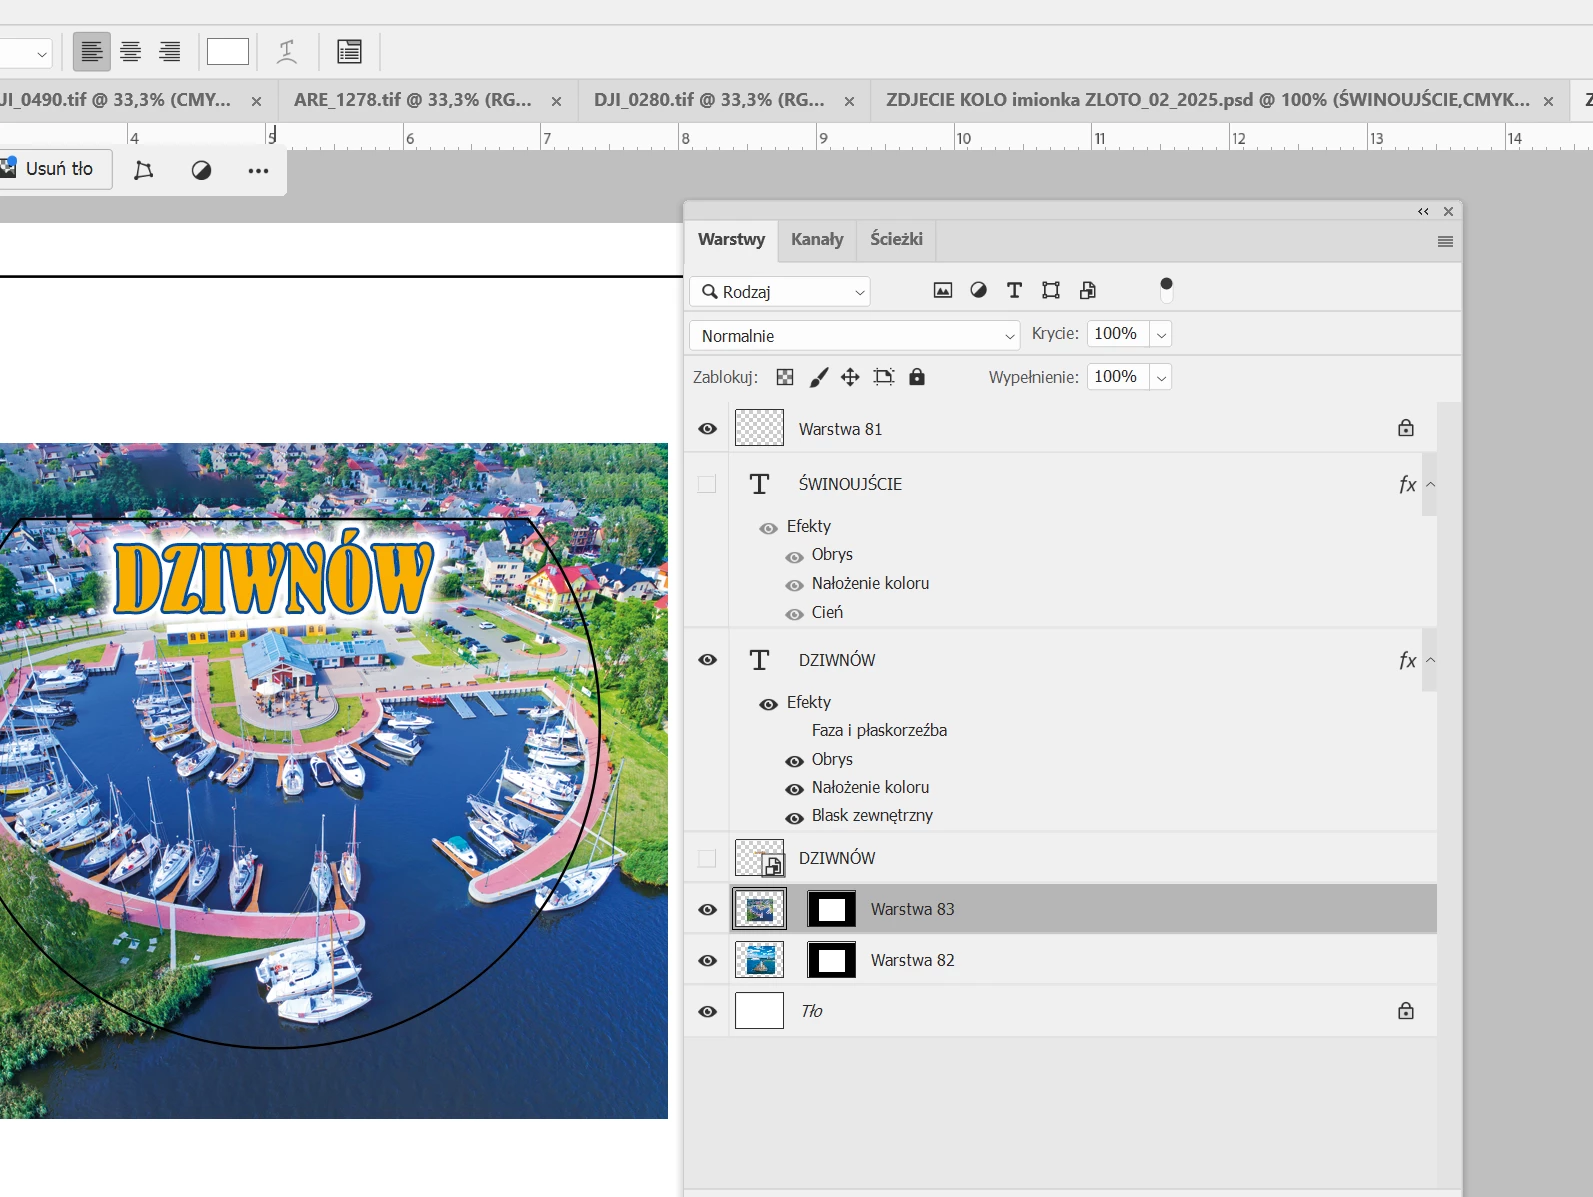Toggle the Character and Paragraph panels
Viewport: 1593px width, 1197px height.
coord(349,51)
